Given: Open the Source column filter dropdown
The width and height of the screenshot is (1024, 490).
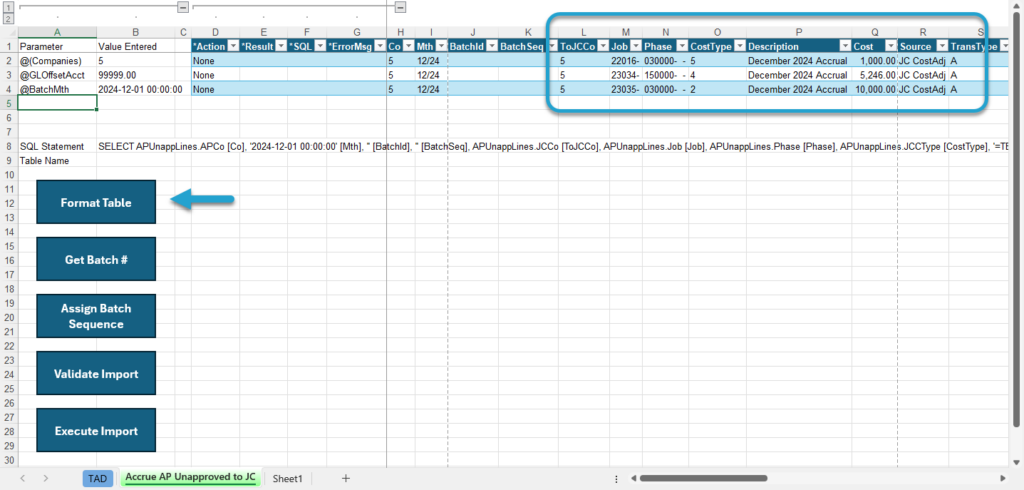Looking at the screenshot, I should 942,46.
